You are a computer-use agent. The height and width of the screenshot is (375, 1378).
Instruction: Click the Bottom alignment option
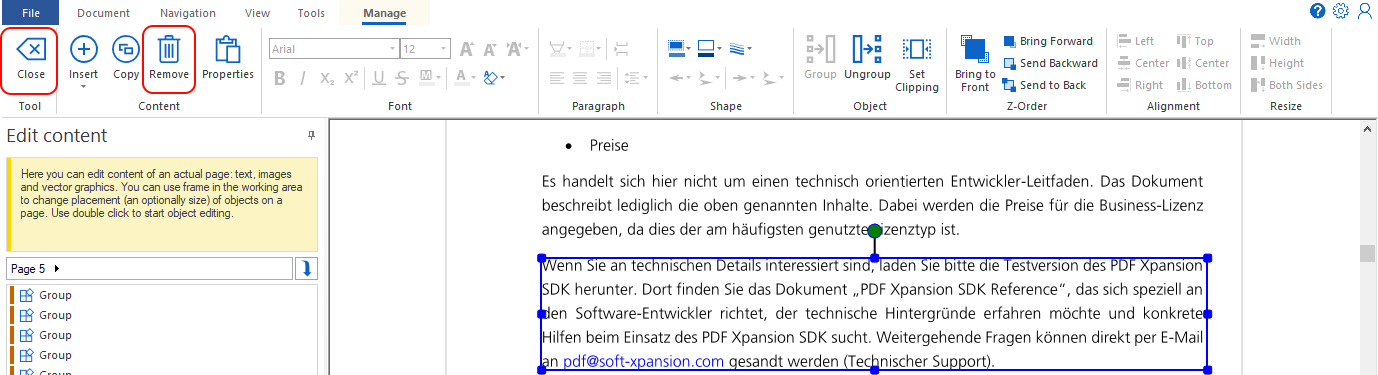(1204, 85)
